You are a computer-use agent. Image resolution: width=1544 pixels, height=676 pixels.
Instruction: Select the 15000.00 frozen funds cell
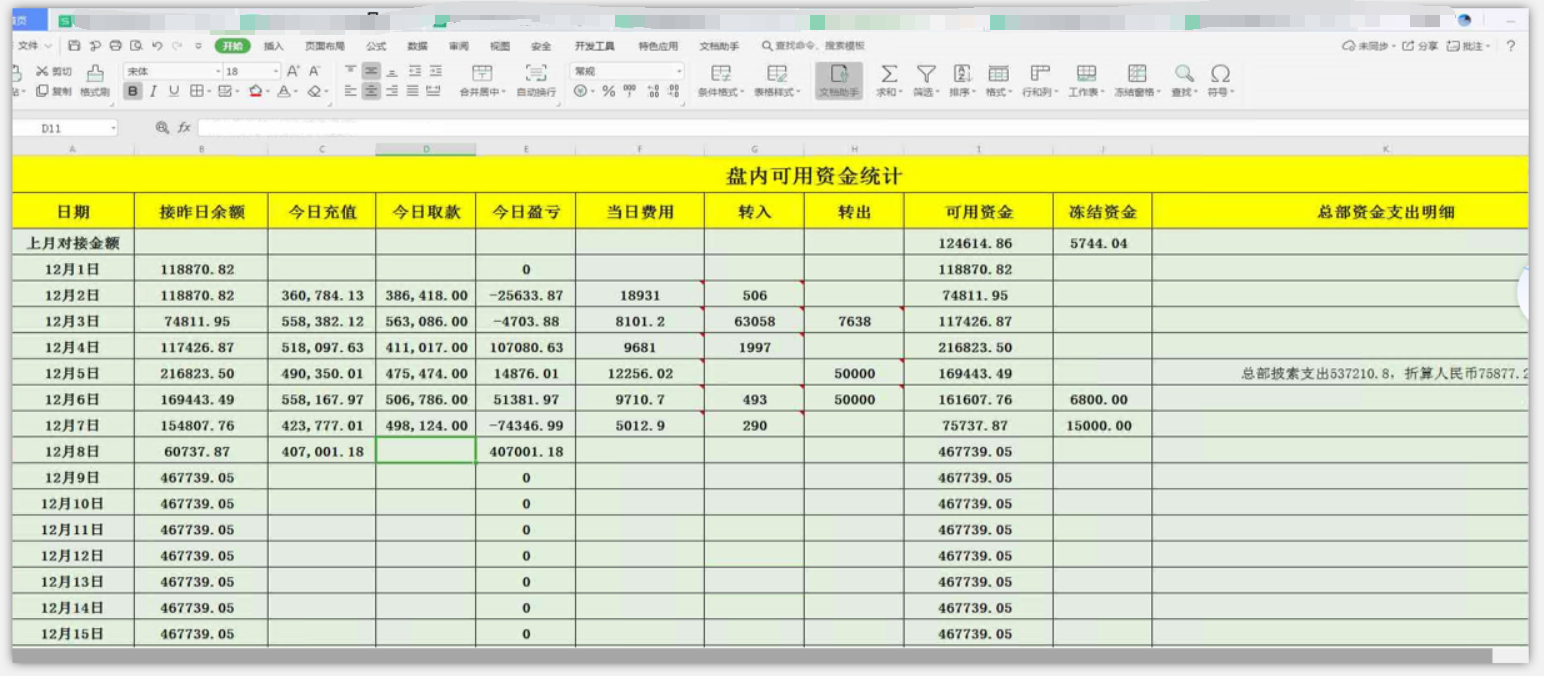[1100, 426]
